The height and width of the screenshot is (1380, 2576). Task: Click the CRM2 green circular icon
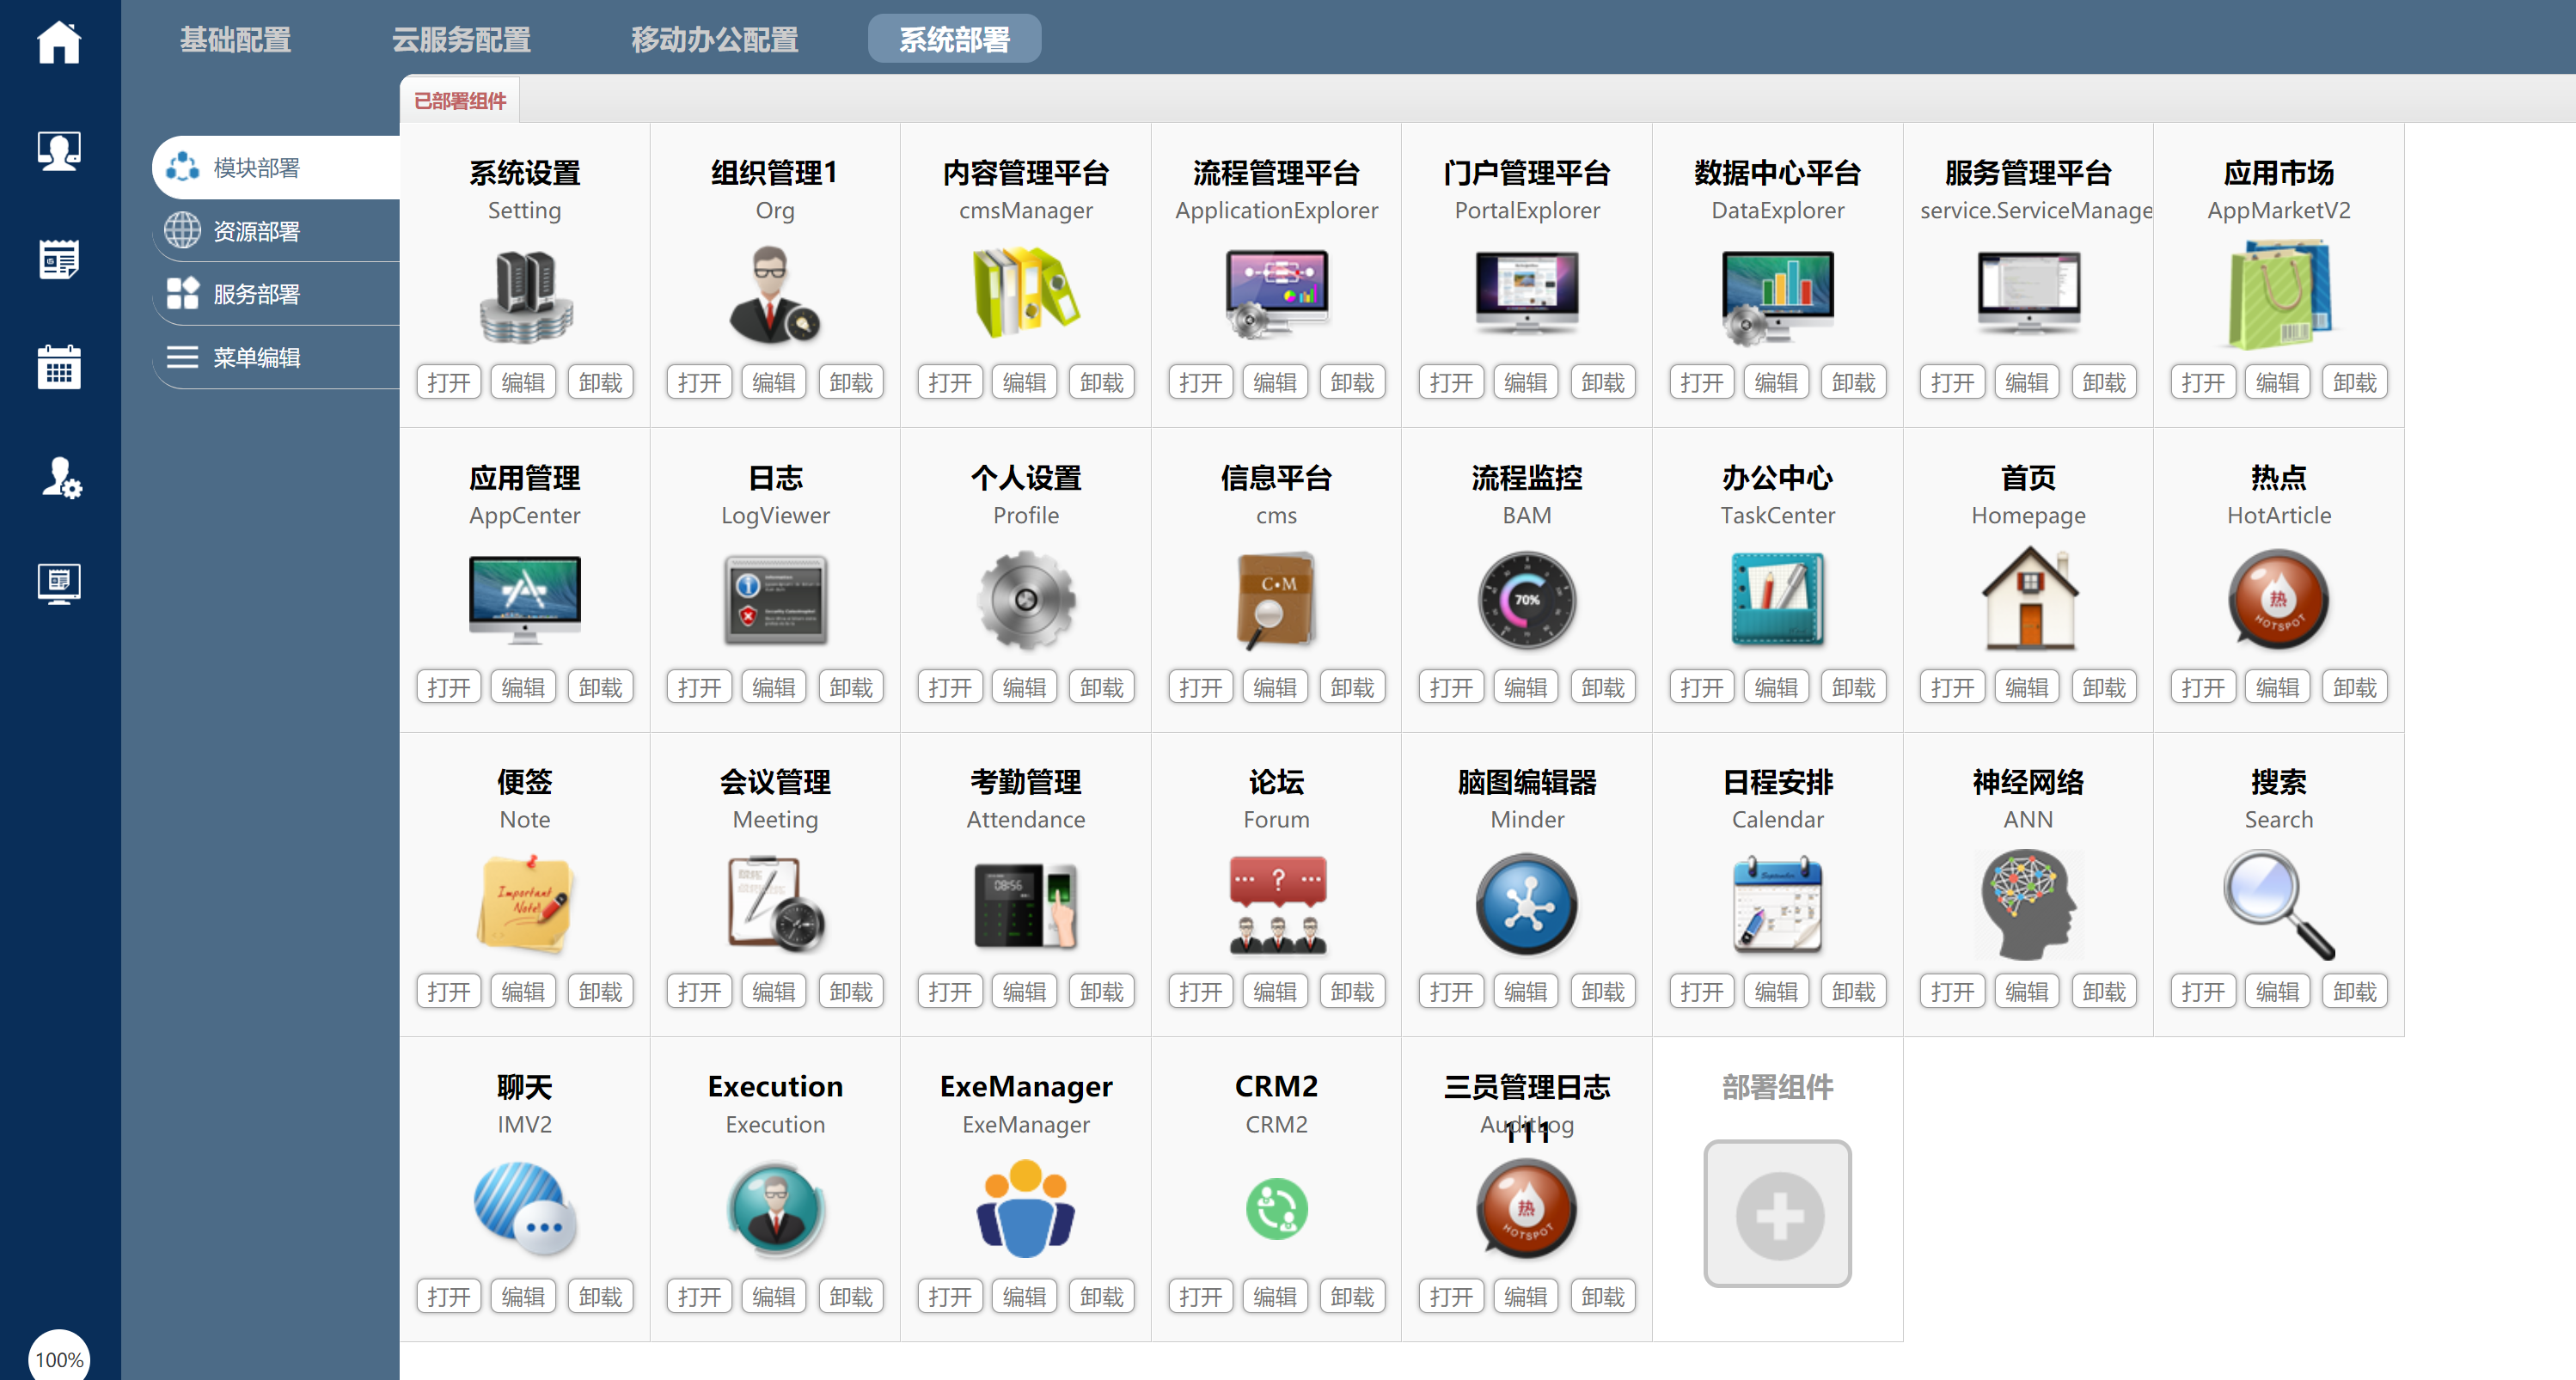coord(1276,1209)
